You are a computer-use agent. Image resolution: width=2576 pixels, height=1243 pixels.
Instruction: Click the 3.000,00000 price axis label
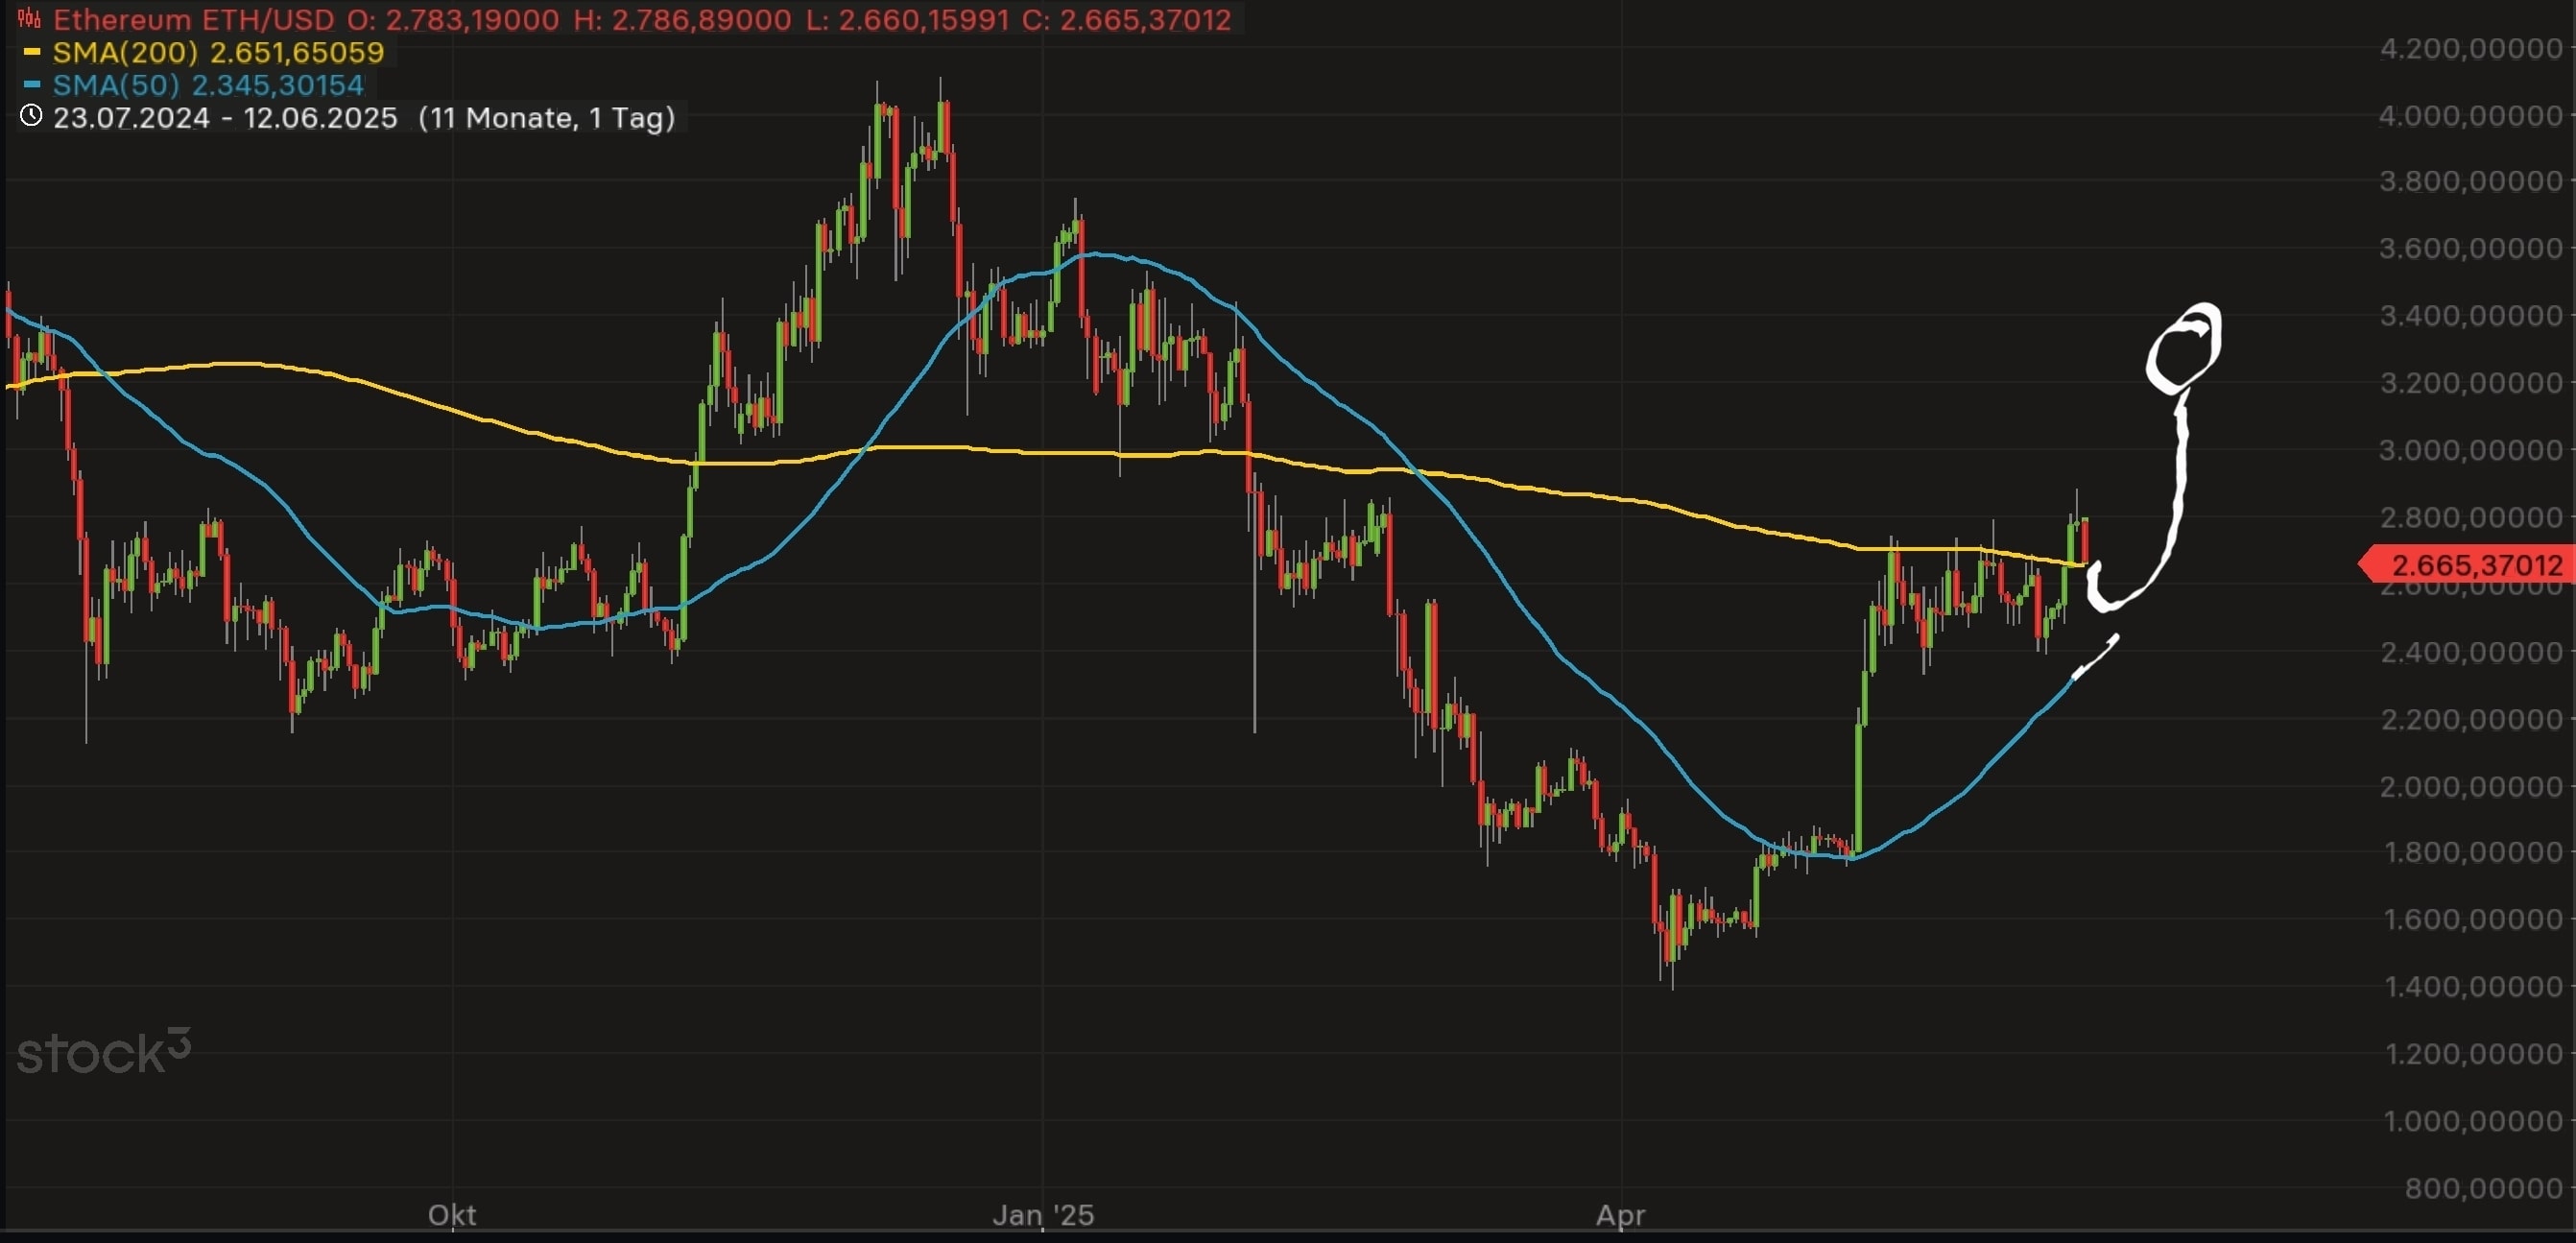2470,450
